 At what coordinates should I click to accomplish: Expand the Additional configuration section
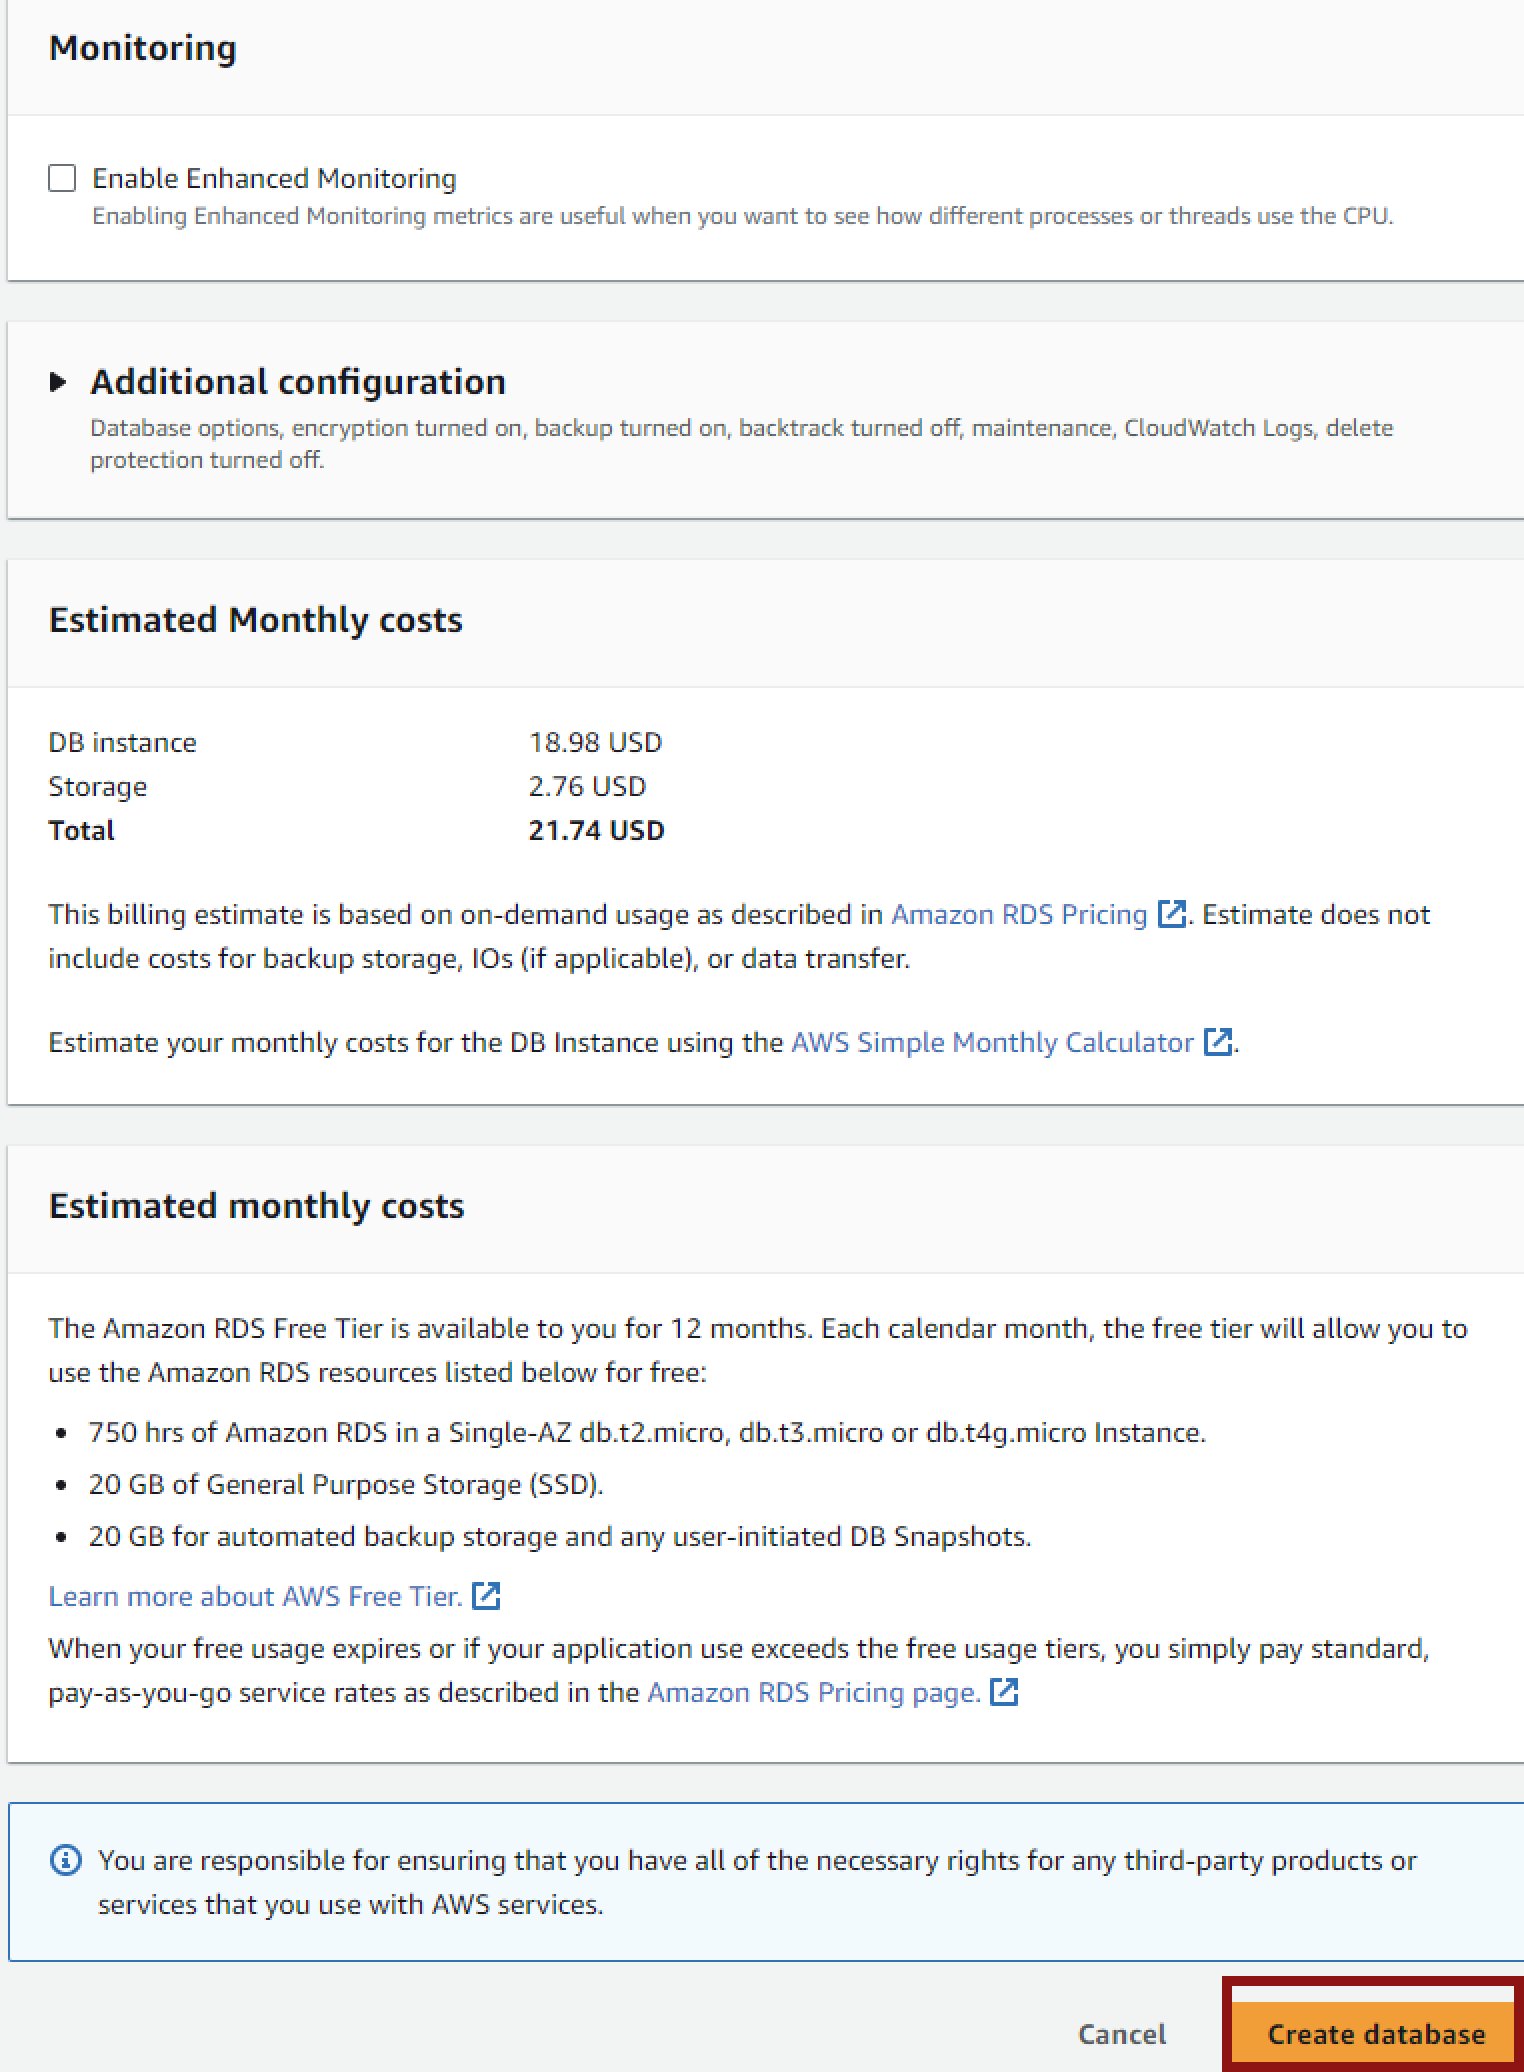click(x=58, y=382)
